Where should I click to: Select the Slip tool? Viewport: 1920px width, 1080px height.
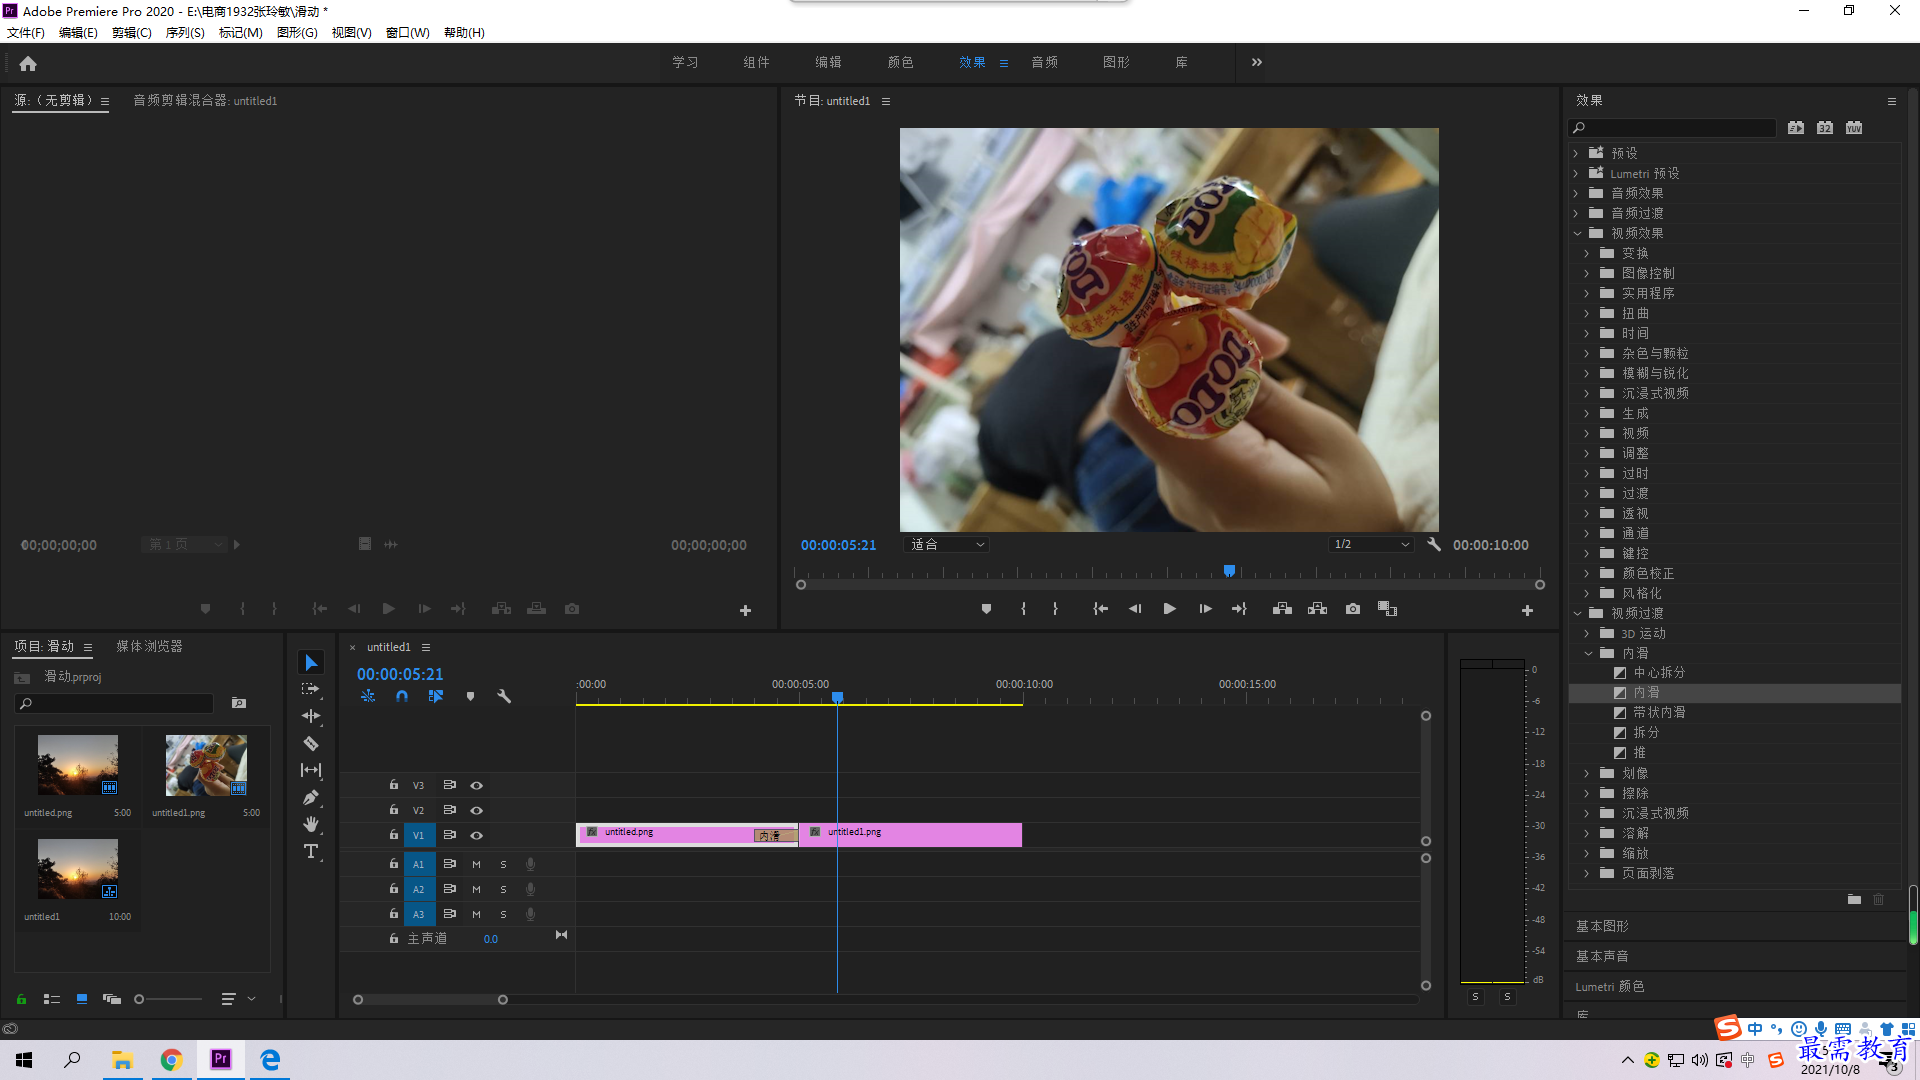click(311, 770)
